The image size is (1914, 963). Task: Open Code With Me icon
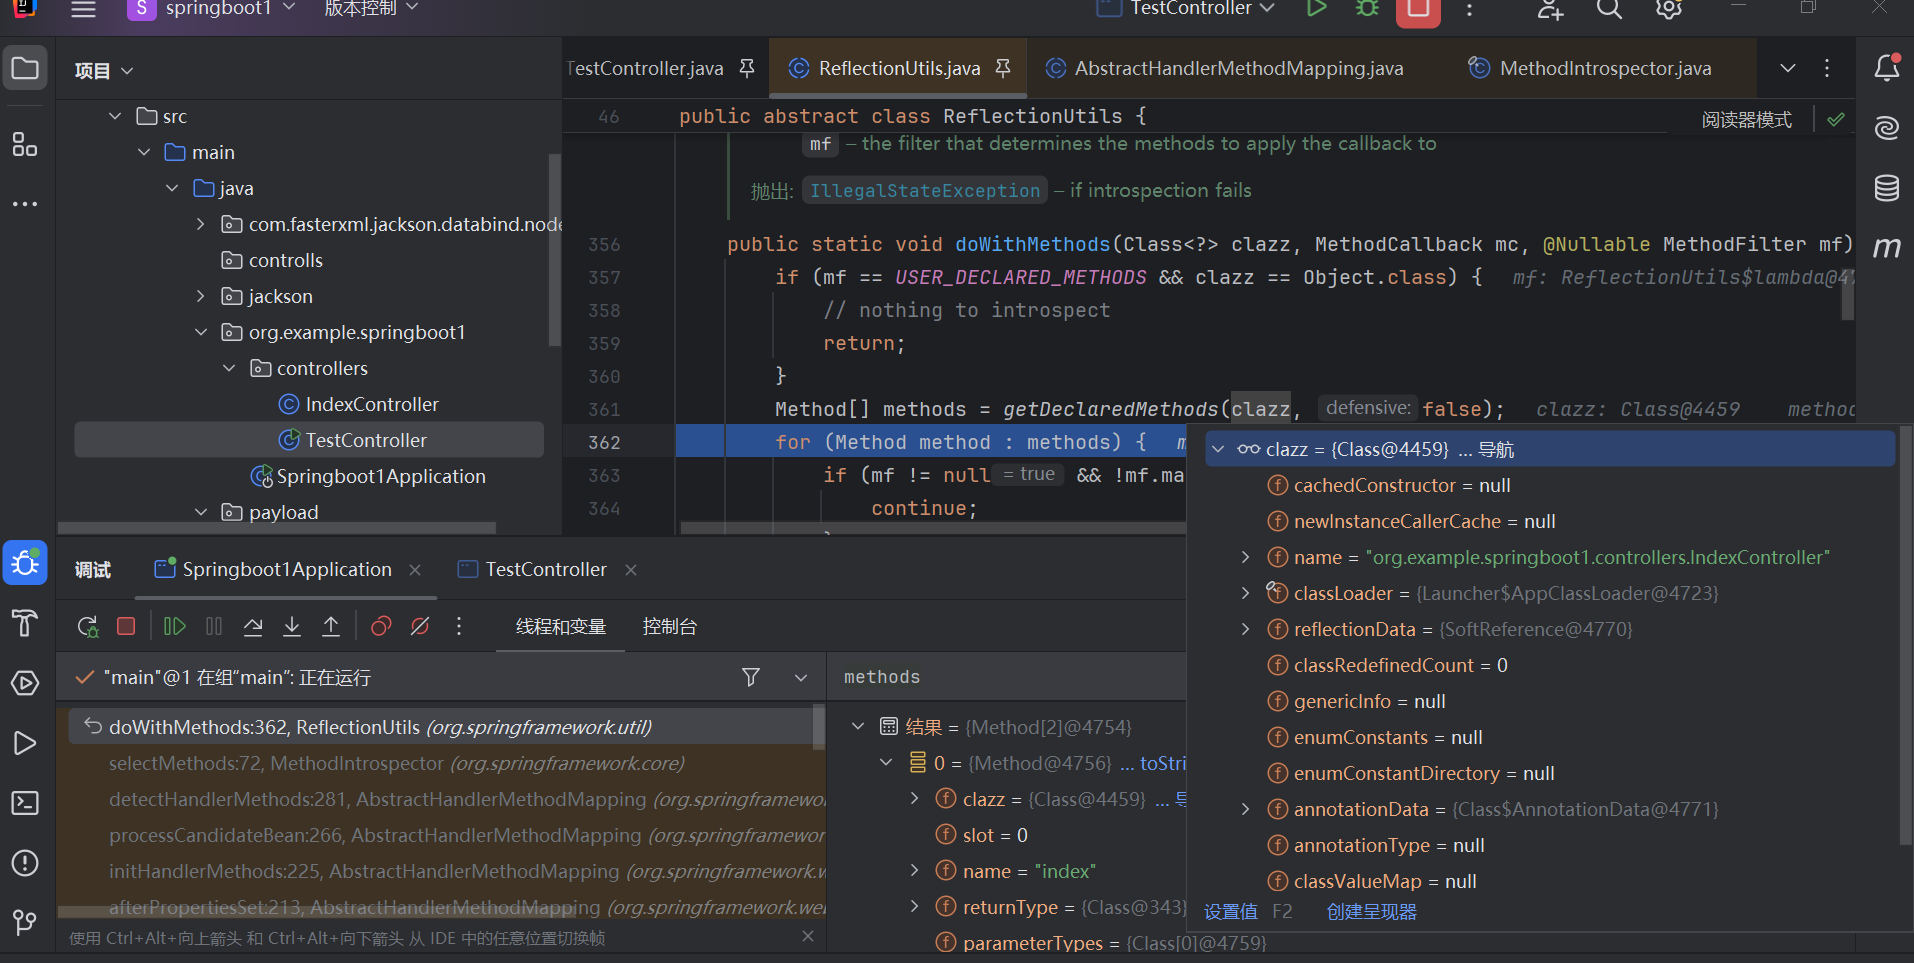(1550, 9)
